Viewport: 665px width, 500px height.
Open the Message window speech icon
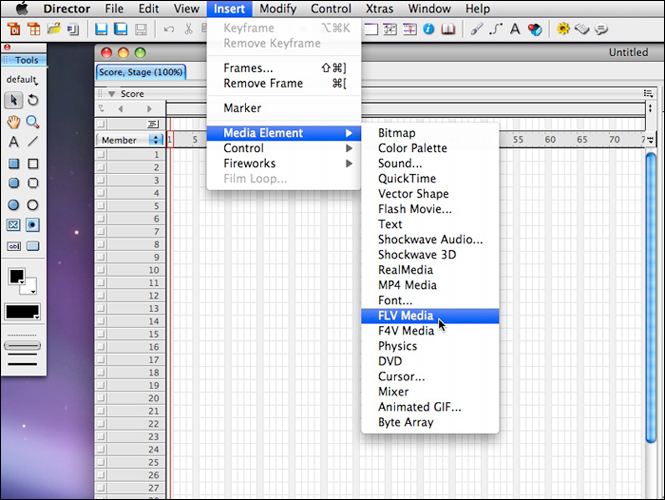[601, 29]
